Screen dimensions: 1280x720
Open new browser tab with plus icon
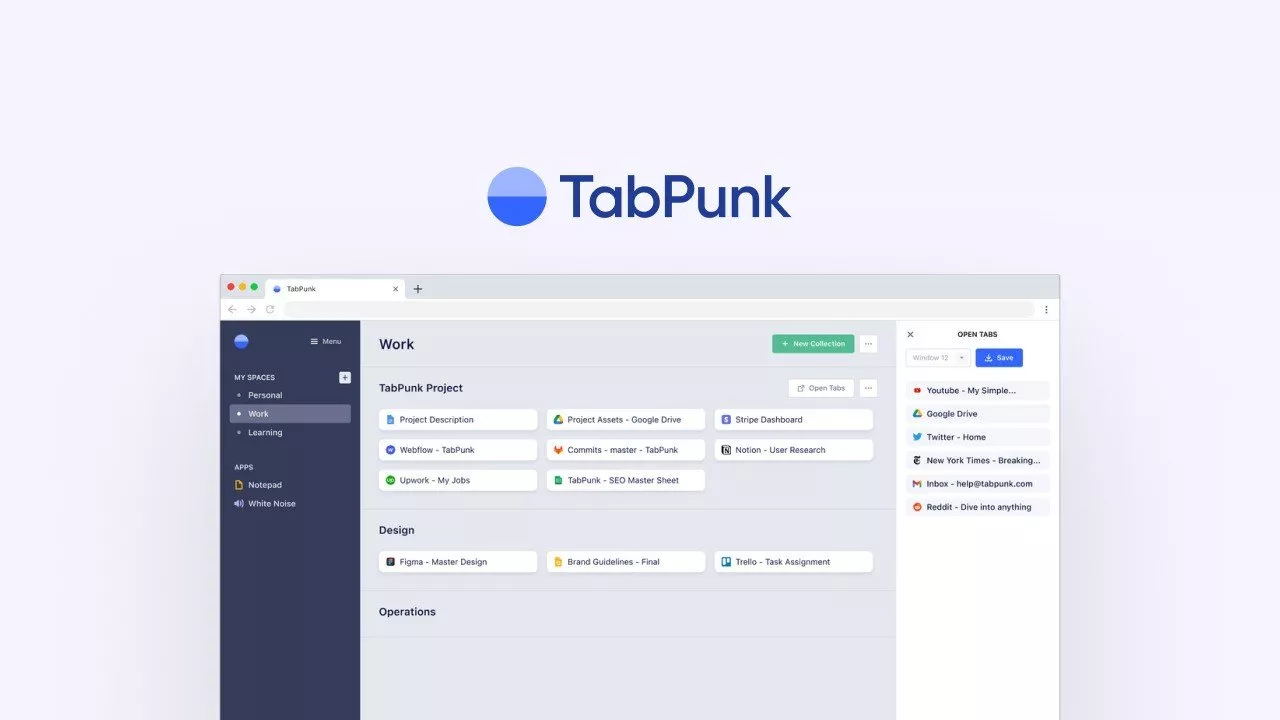(x=418, y=289)
